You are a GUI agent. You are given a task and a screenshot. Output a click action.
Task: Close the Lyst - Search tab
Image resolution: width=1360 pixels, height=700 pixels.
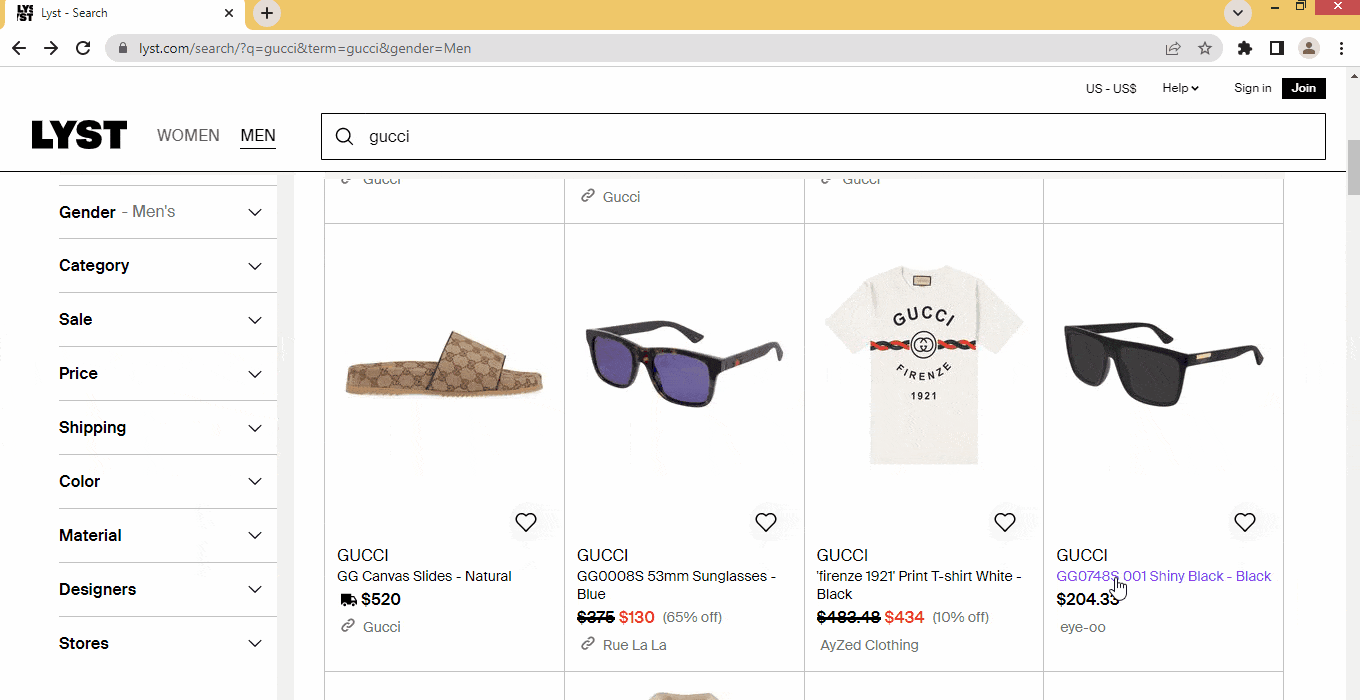pos(229,13)
